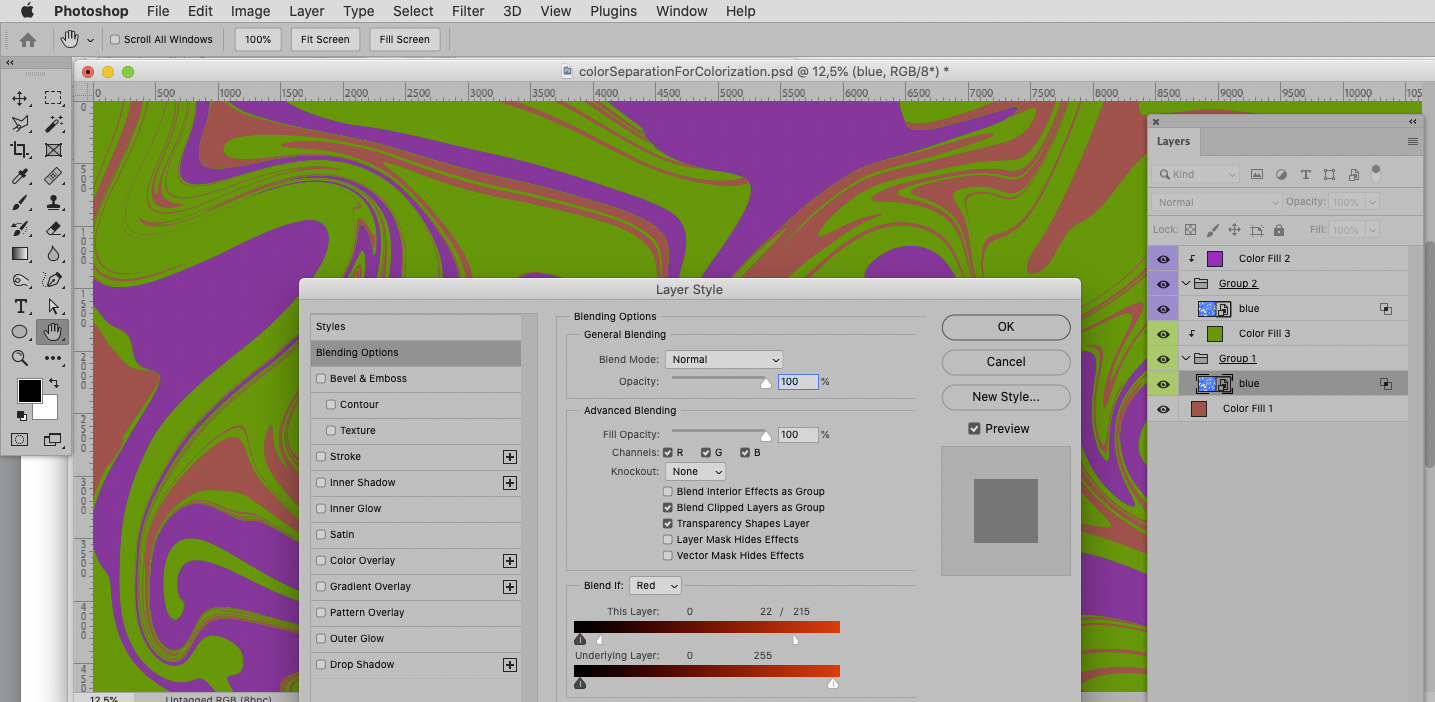Collapse the Group 1 folder
Image resolution: width=1435 pixels, height=702 pixels.
point(1185,358)
